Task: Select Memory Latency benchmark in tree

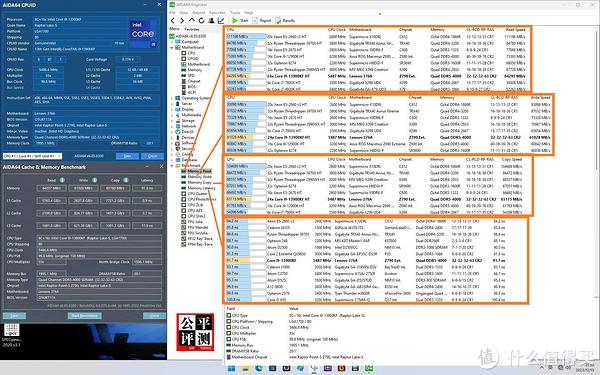Action: click(x=199, y=188)
